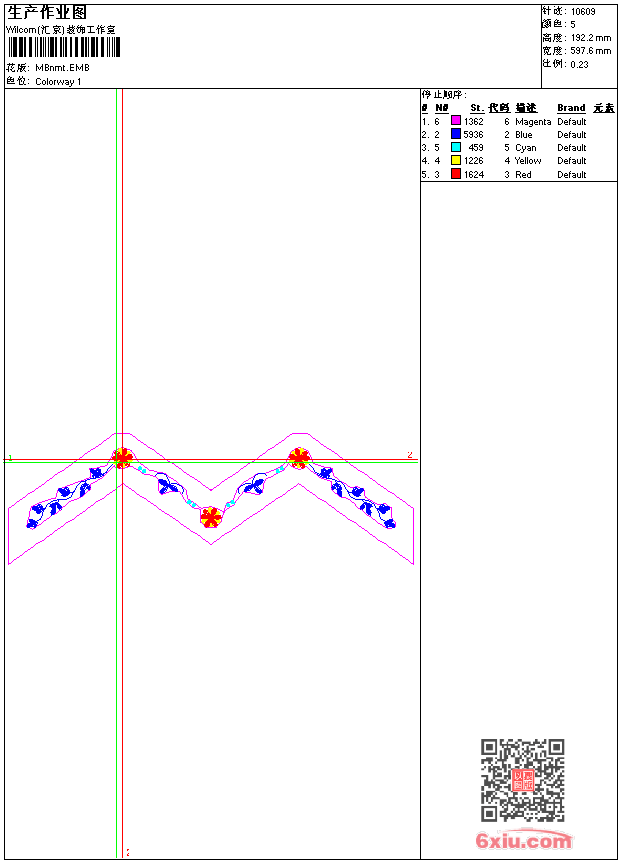Click the Blue description text
The height and width of the screenshot is (860, 620).
(x=523, y=134)
